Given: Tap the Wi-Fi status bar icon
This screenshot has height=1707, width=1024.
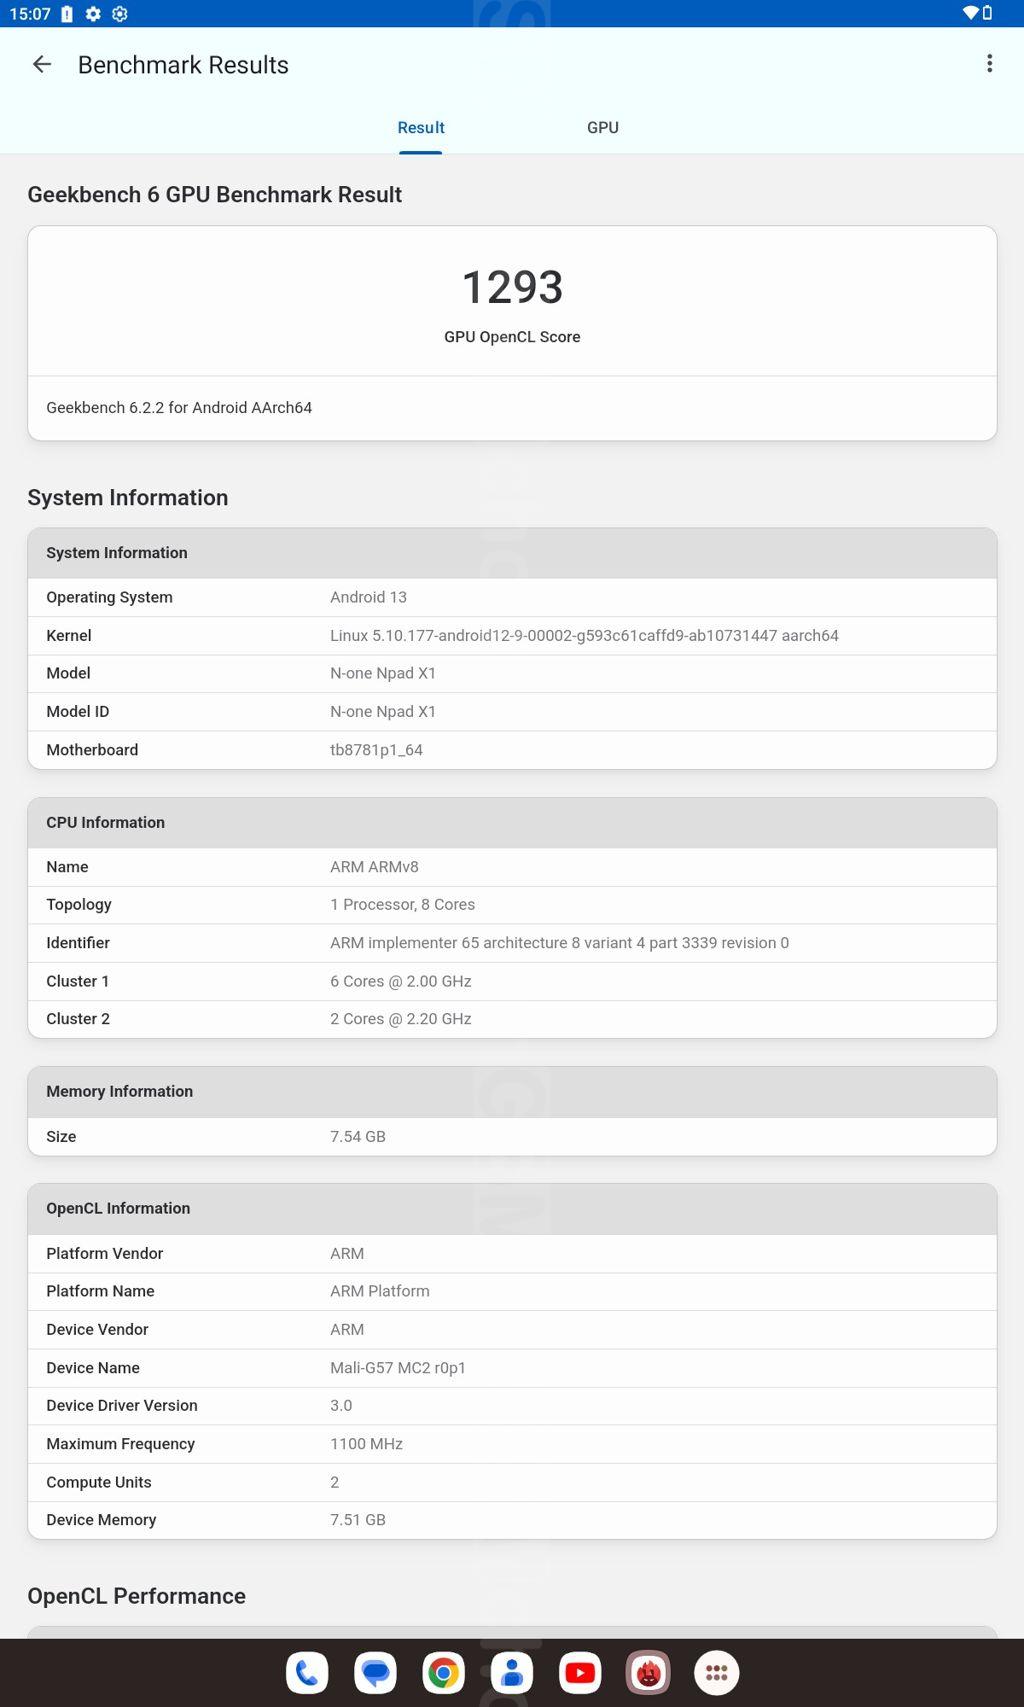Looking at the screenshot, I should (x=970, y=13).
